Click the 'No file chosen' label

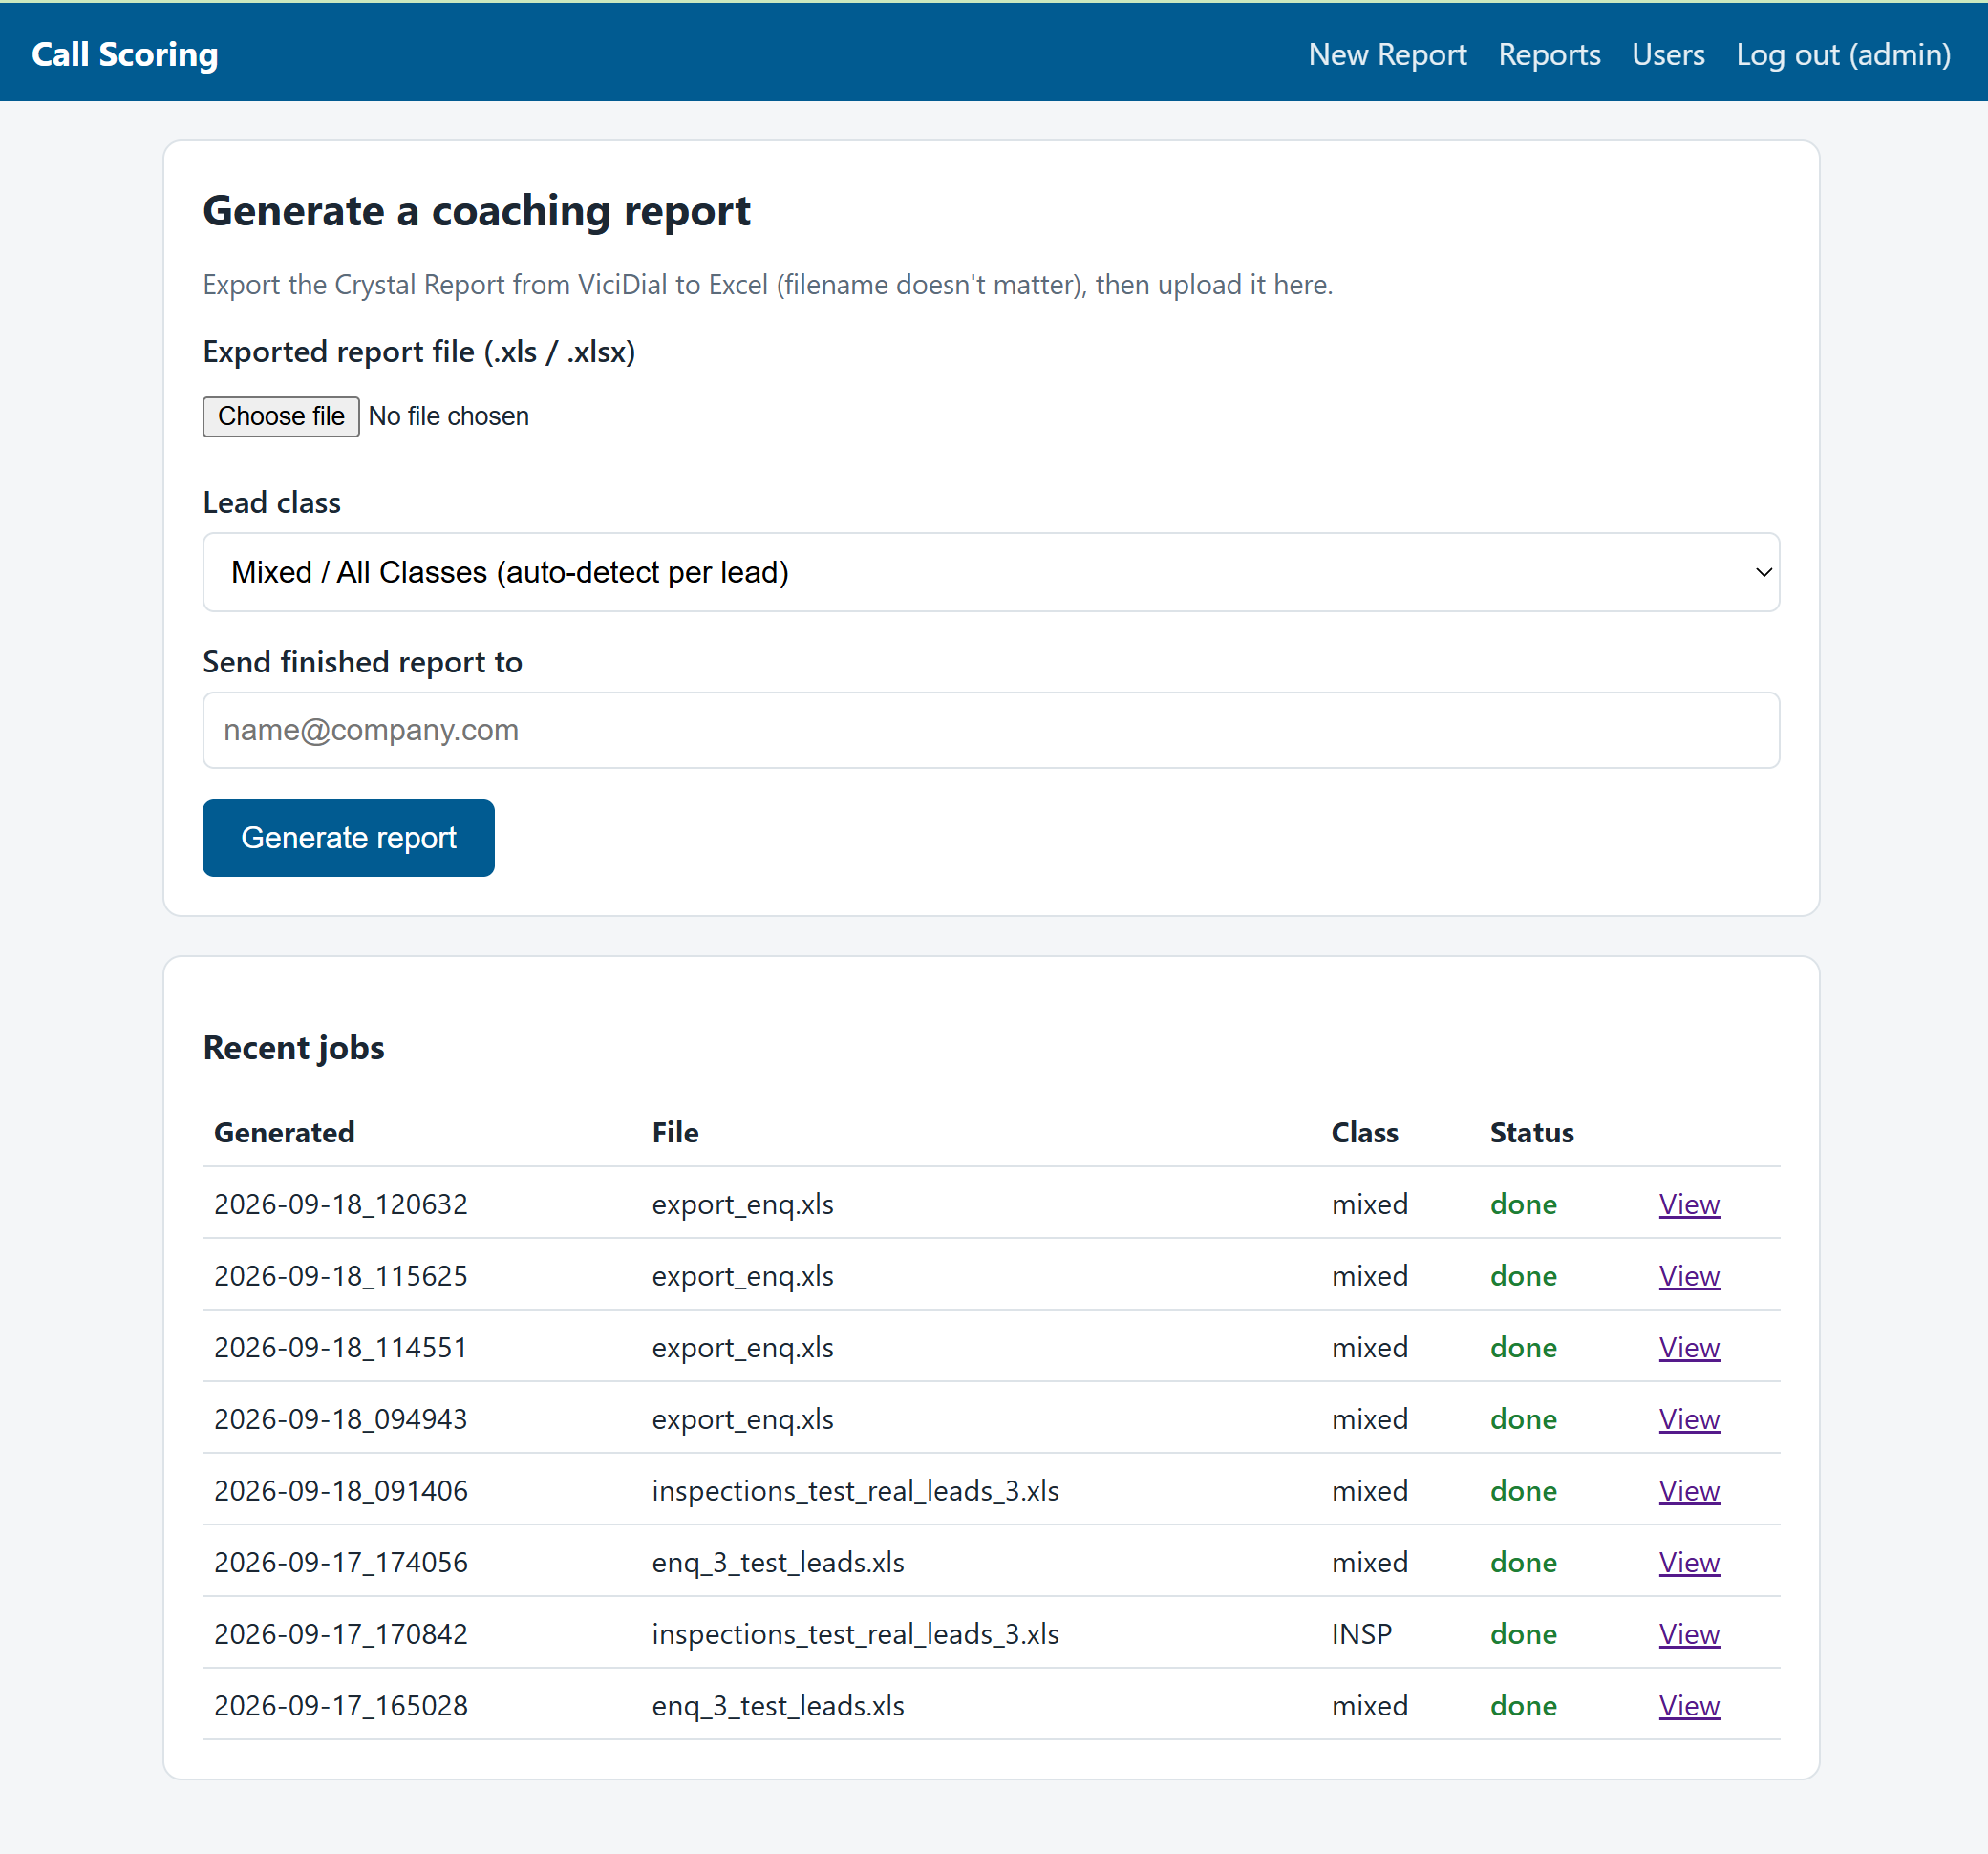pyautogui.click(x=448, y=416)
